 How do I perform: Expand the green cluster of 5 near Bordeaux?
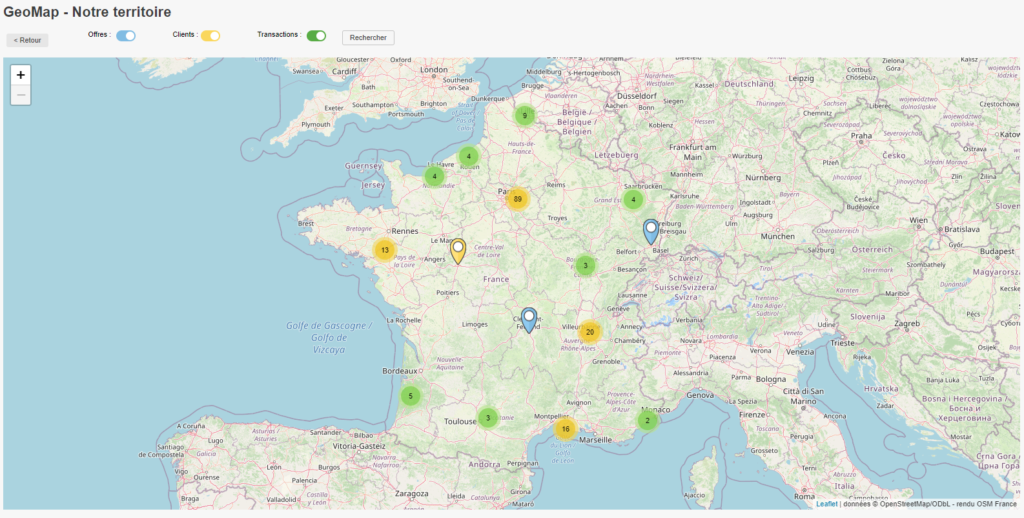(409, 396)
